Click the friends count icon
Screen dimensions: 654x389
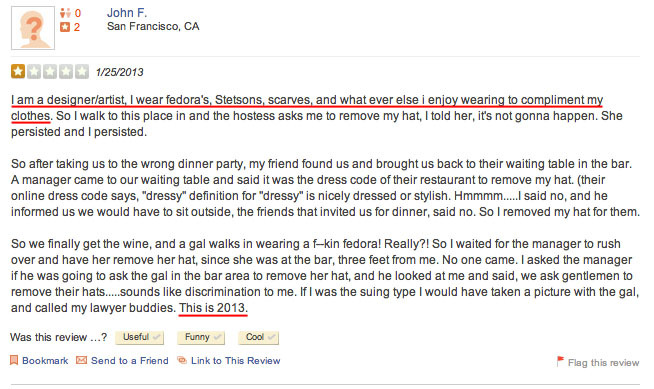coord(65,13)
